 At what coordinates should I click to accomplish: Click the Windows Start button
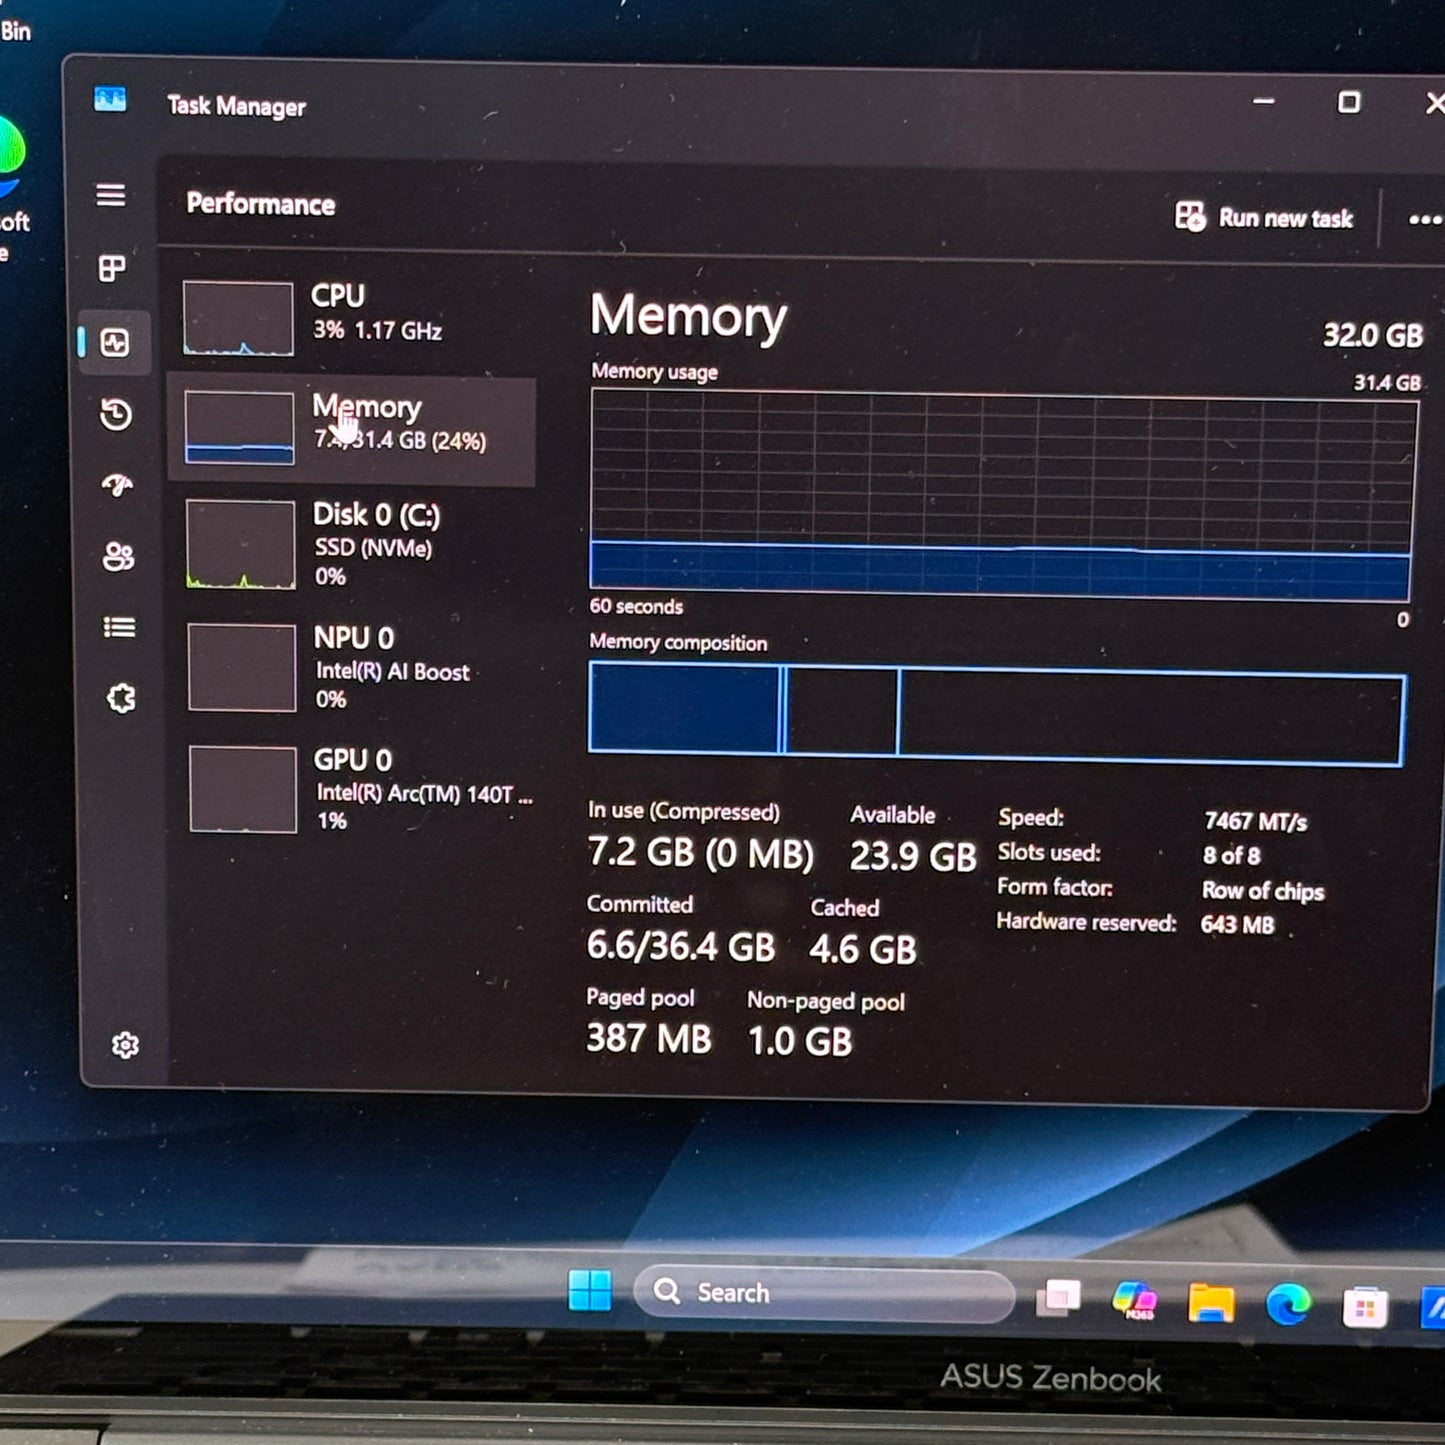click(592, 1292)
